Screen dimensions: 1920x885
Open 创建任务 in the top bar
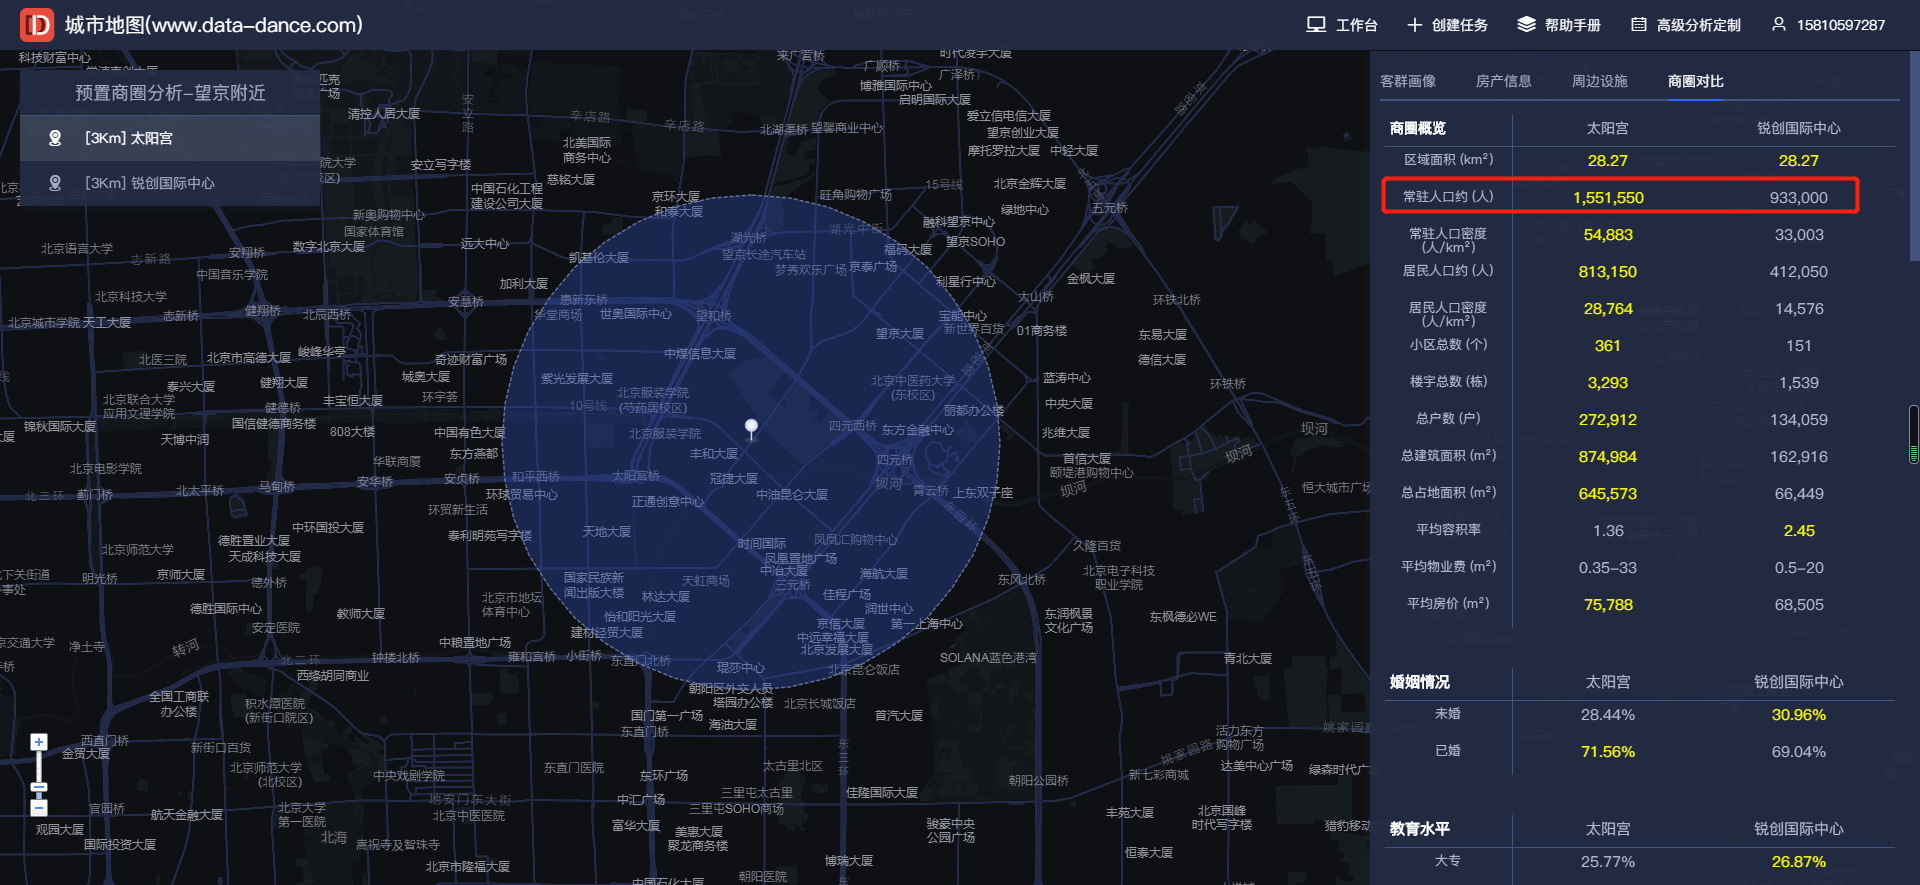click(1460, 25)
